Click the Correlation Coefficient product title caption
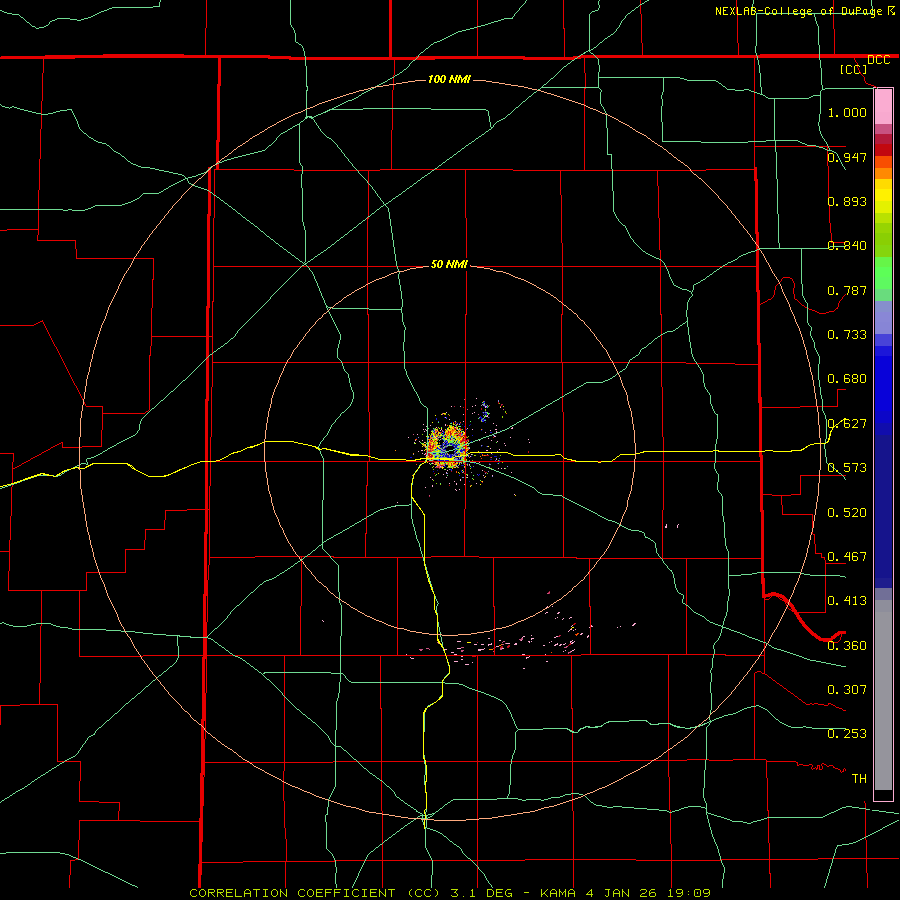 (450, 893)
